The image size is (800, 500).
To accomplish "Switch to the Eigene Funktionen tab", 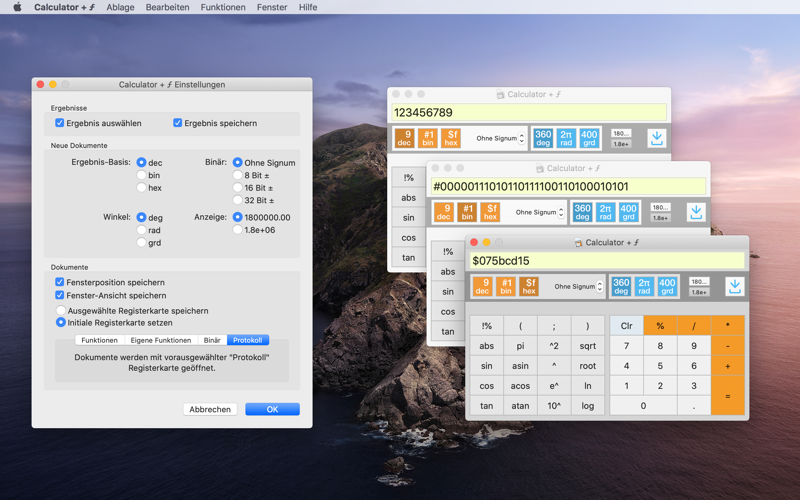I will pos(160,340).
